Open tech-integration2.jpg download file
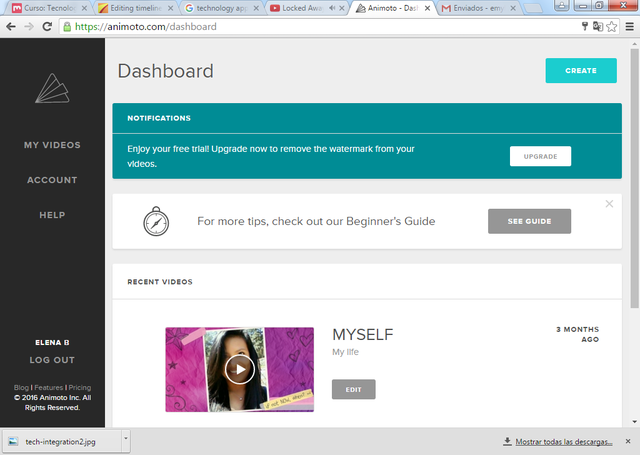Image resolution: width=640 pixels, height=455 pixels. point(60,442)
